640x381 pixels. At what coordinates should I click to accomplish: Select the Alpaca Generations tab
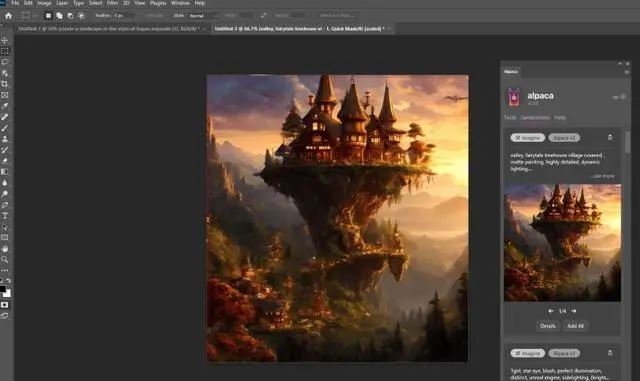(x=535, y=118)
